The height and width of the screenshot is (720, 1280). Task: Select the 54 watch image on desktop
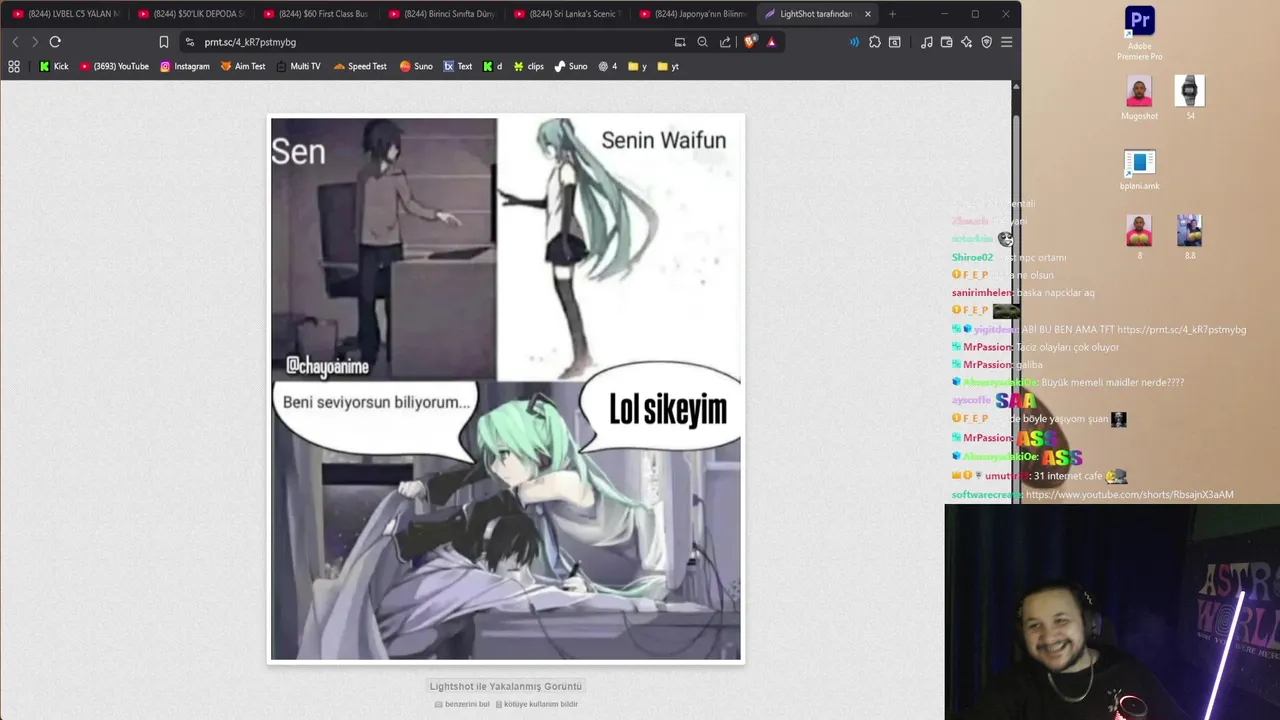pyautogui.click(x=1189, y=98)
